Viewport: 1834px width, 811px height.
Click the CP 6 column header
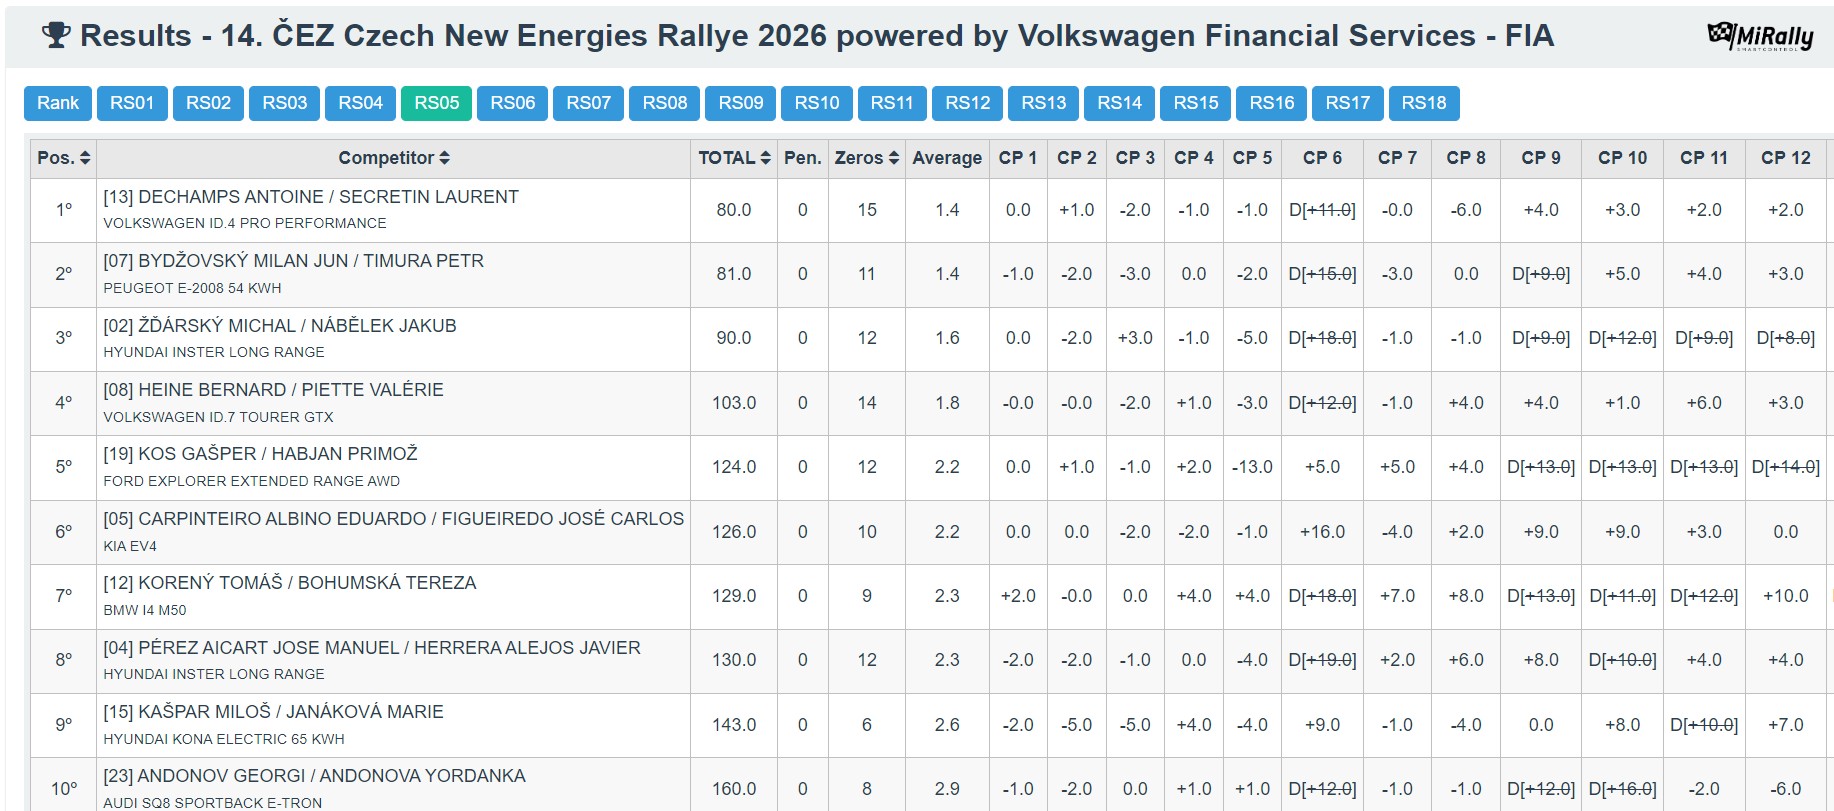pos(1322,158)
